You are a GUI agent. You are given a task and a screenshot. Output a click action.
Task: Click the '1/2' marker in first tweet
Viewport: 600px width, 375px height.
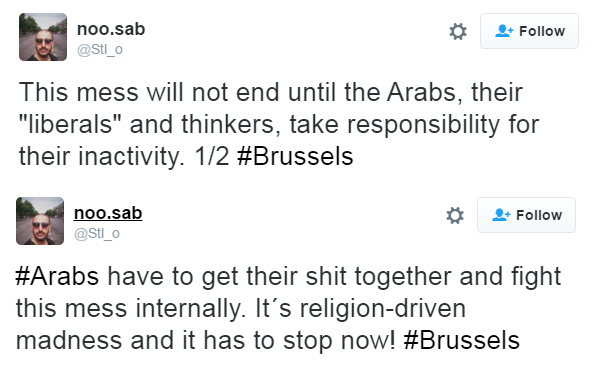pos(212,157)
